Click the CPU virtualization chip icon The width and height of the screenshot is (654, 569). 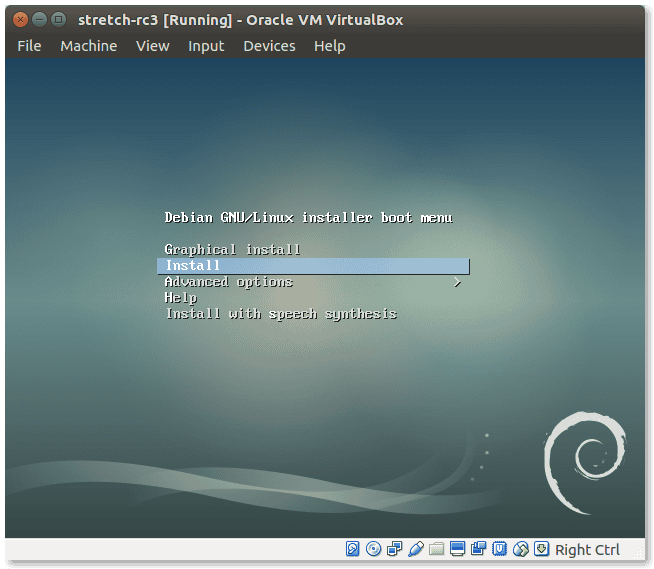pyautogui.click(x=499, y=549)
